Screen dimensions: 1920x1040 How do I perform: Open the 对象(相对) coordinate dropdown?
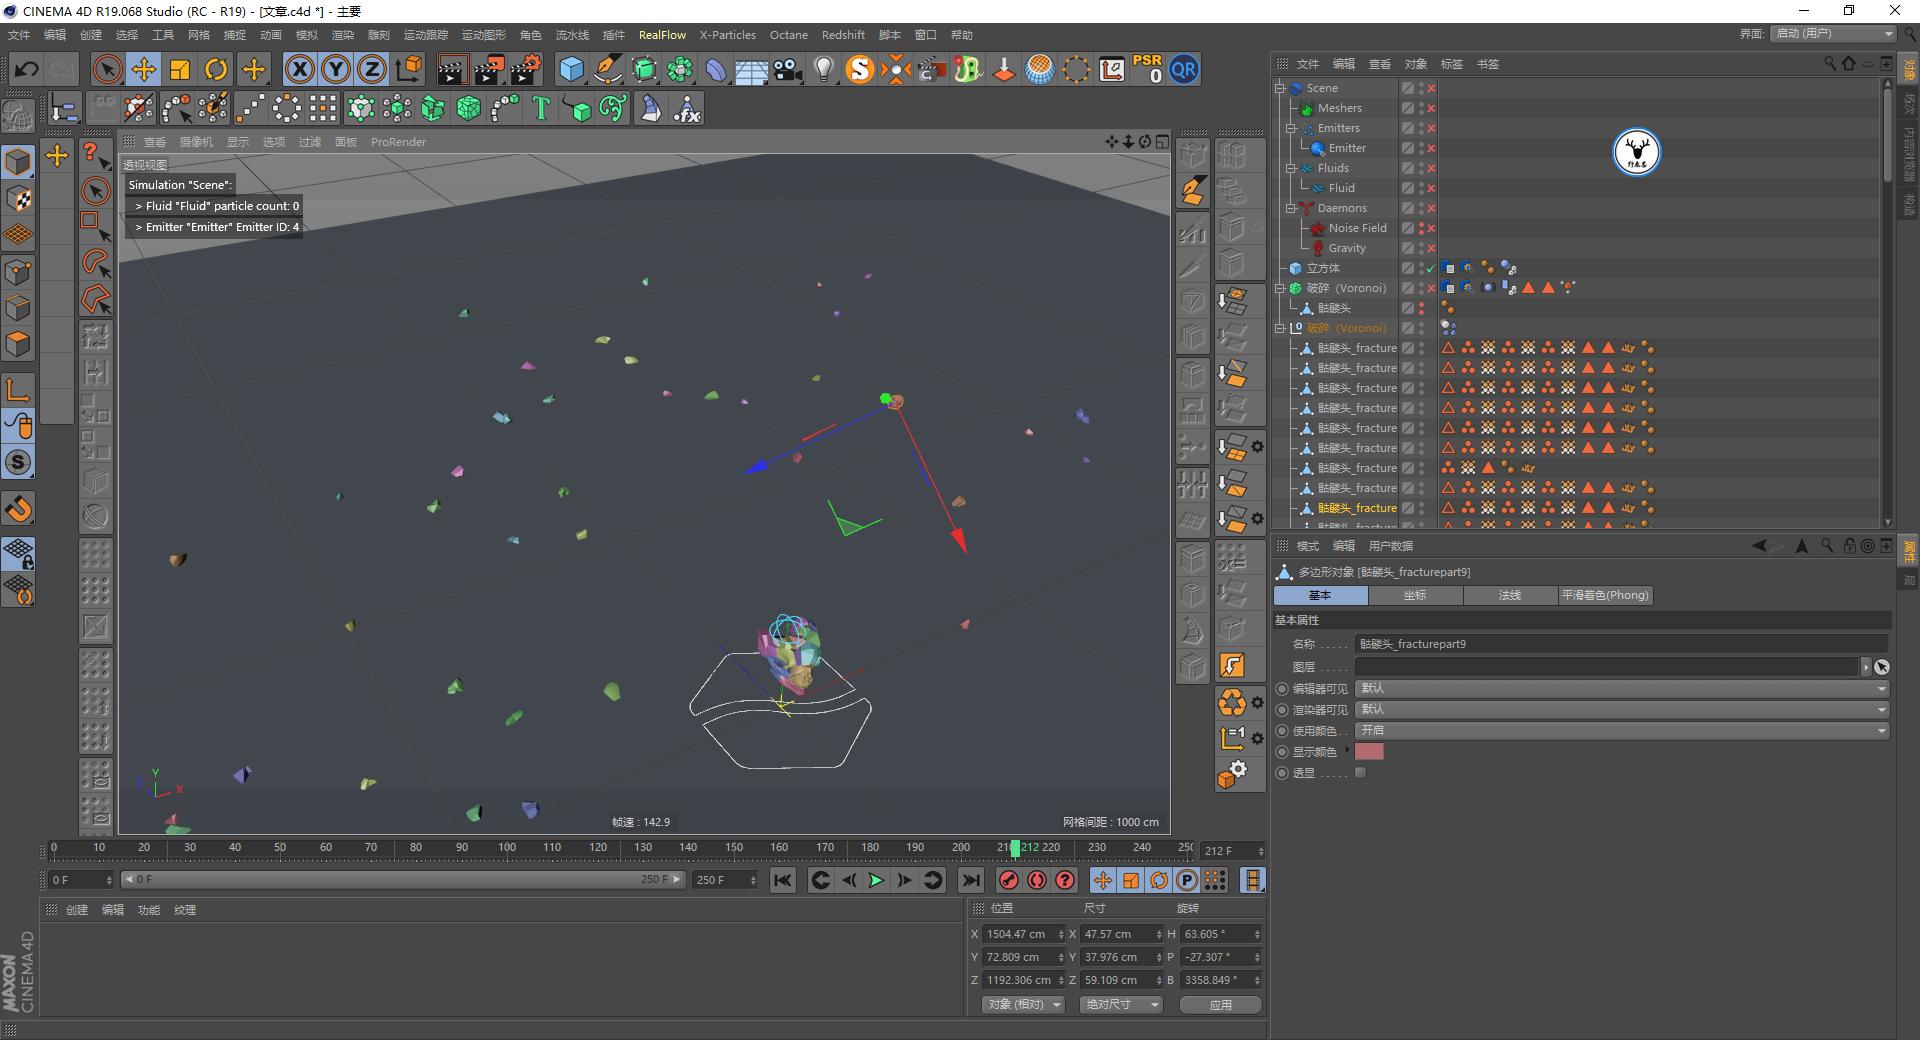click(1022, 1004)
